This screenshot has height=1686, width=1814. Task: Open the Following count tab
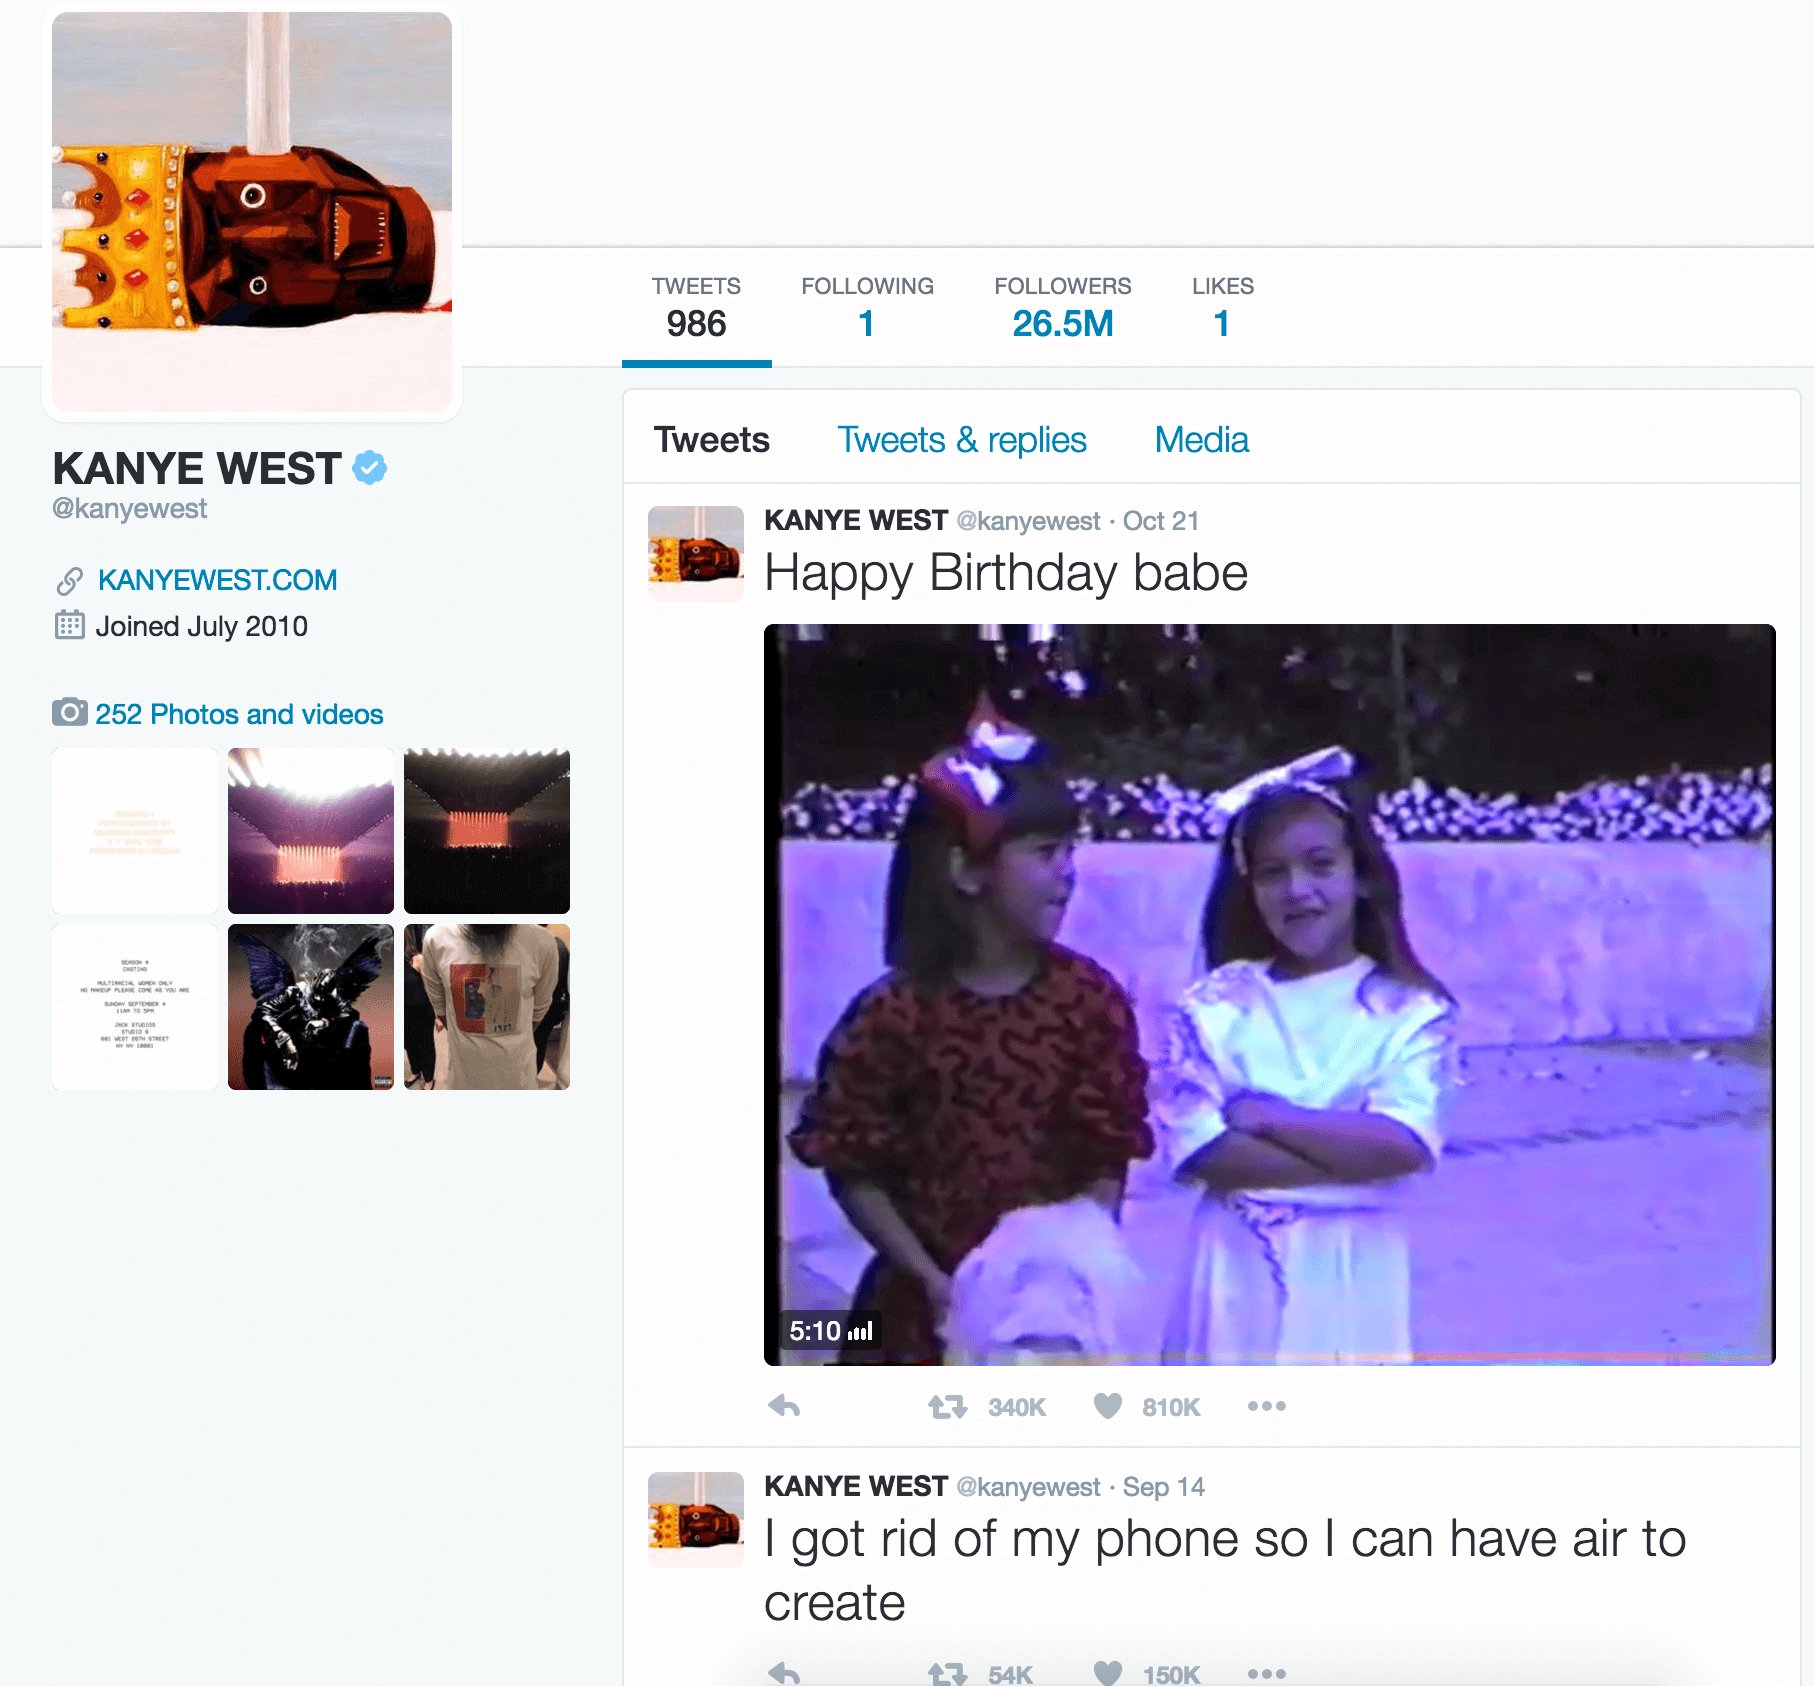pyautogui.click(x=867, y=308)
